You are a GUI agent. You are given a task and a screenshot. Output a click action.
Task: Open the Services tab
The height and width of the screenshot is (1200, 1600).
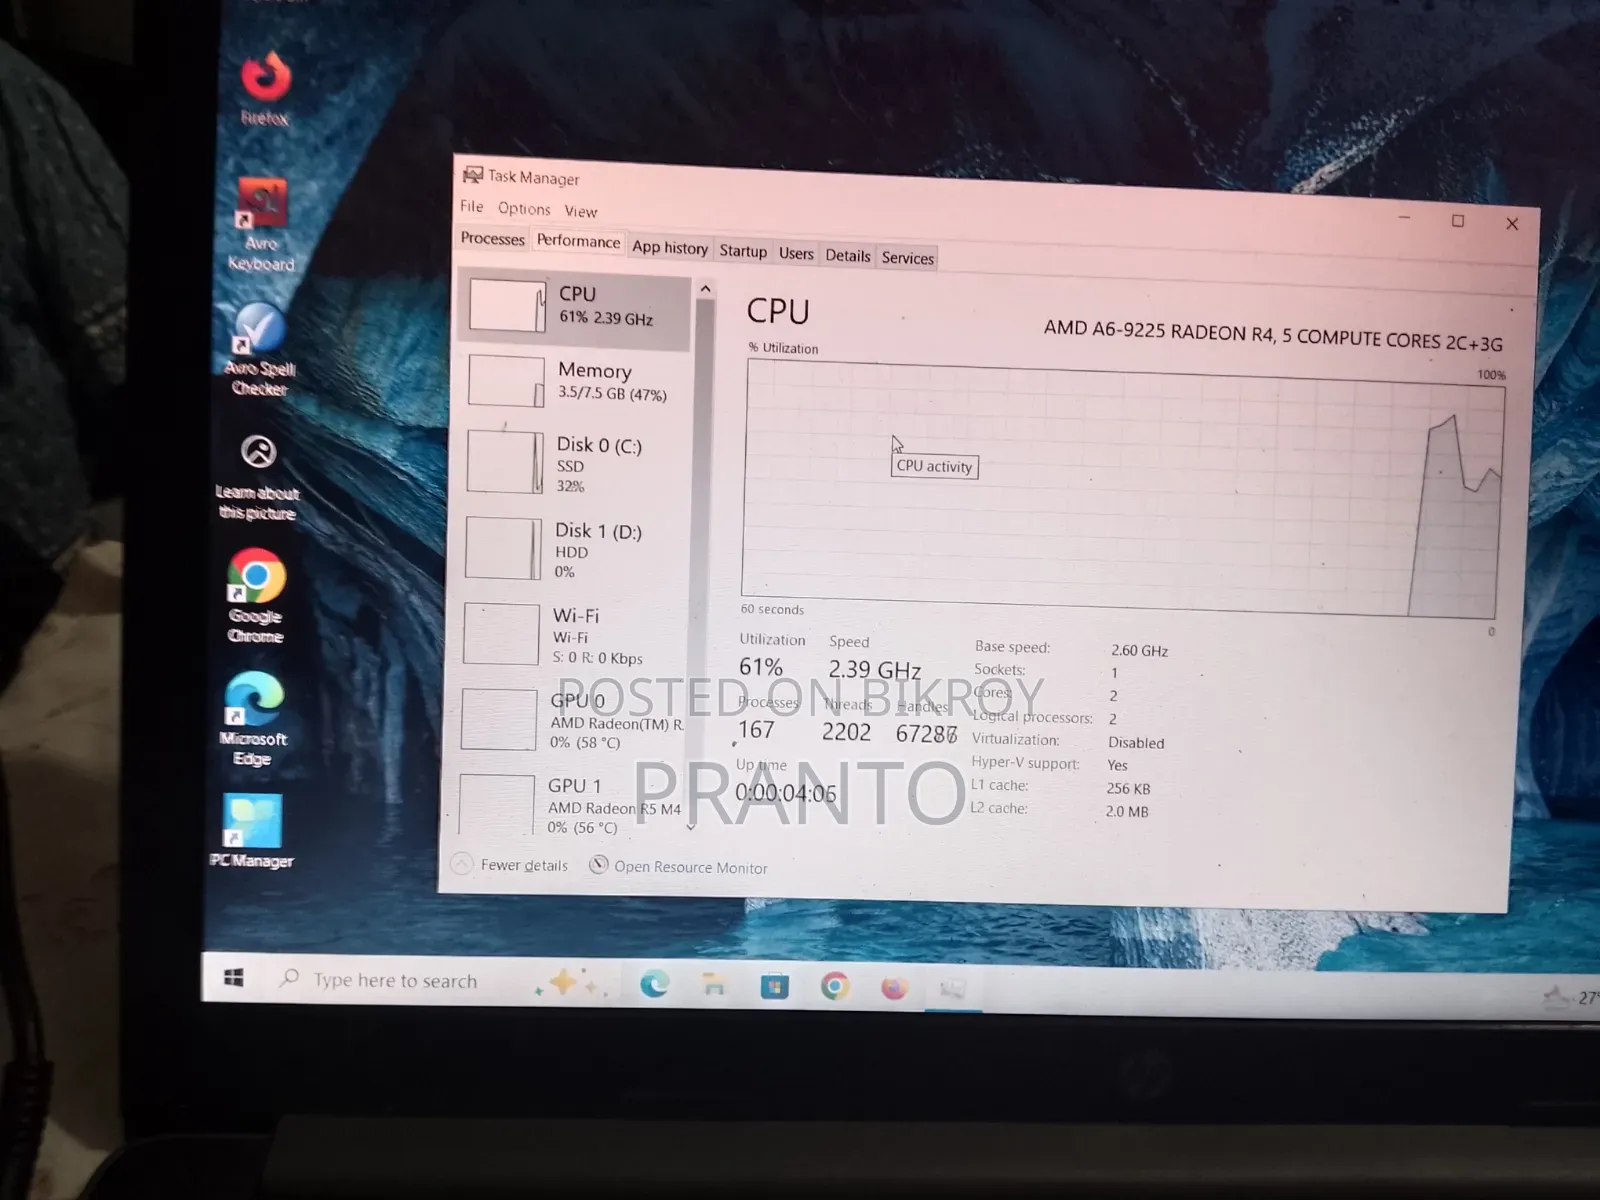[908, 258]
